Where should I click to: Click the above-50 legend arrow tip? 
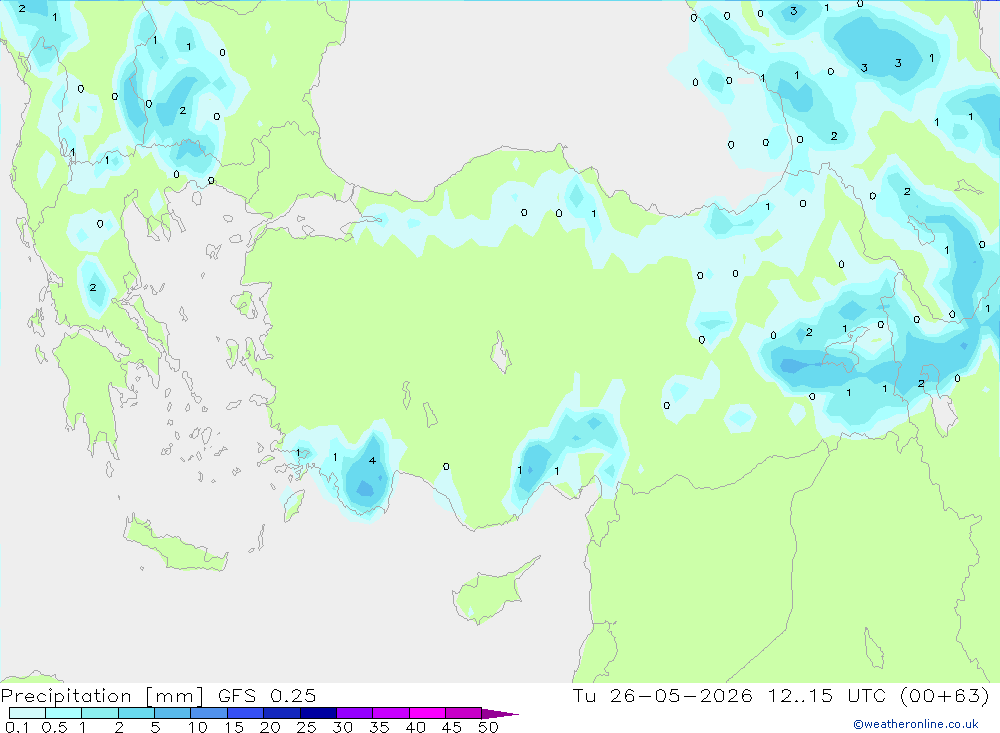(501, 713)
